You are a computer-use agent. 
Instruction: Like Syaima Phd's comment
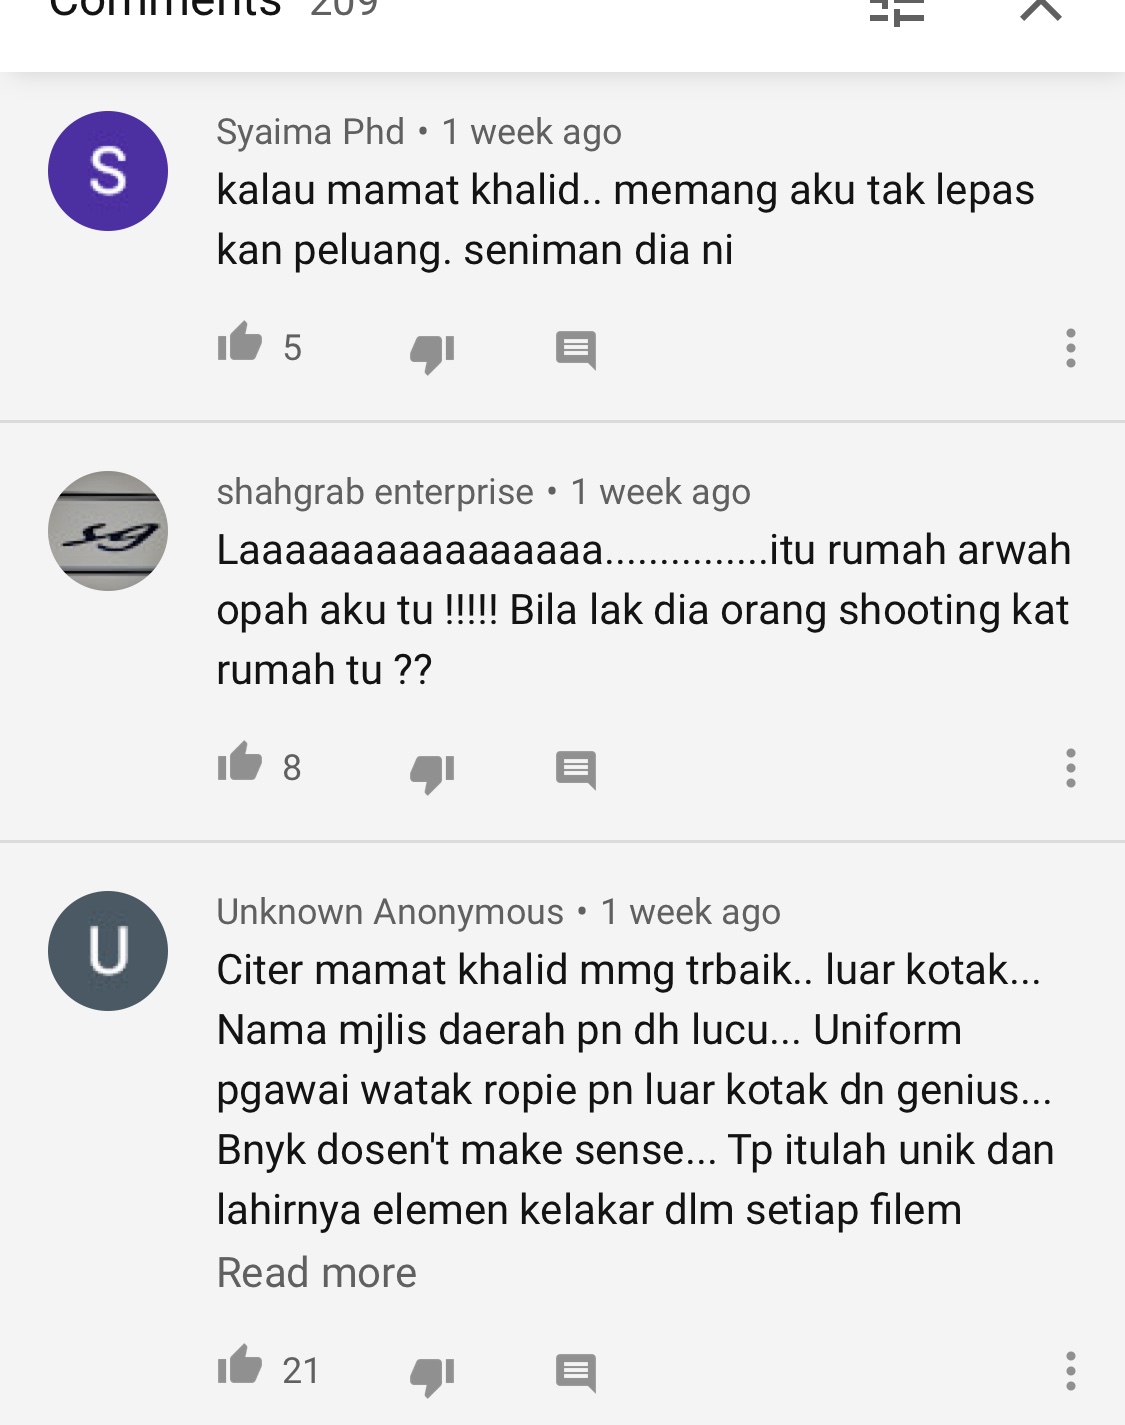pyautogui.click(x=240, y=343)
